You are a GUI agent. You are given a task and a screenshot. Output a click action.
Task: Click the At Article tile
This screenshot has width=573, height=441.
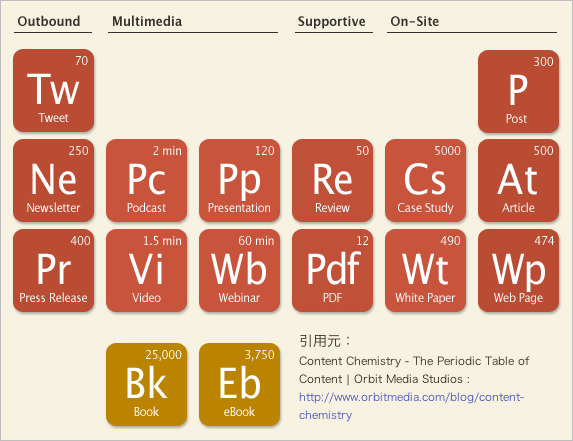pyautogui.click(x=518, y=180)
